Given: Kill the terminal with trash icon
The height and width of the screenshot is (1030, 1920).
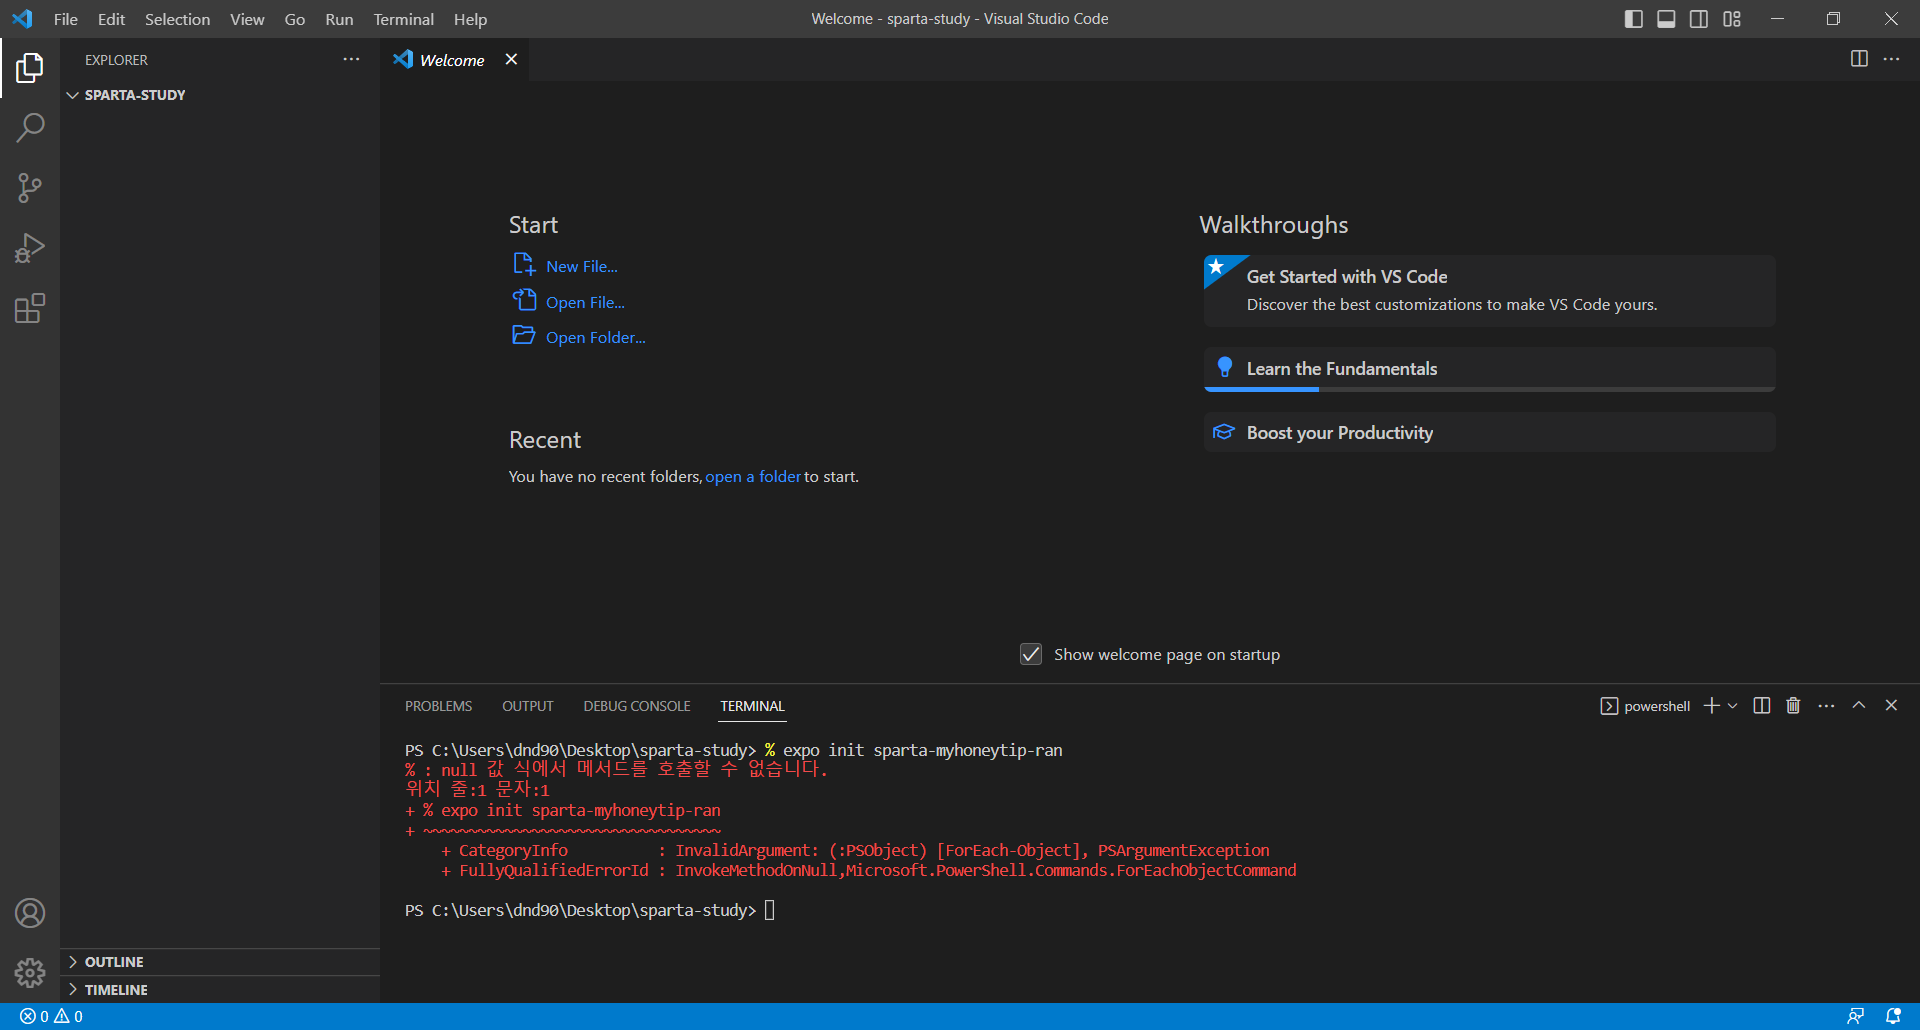Looking at the screenshot, I should click(1794, 706).
